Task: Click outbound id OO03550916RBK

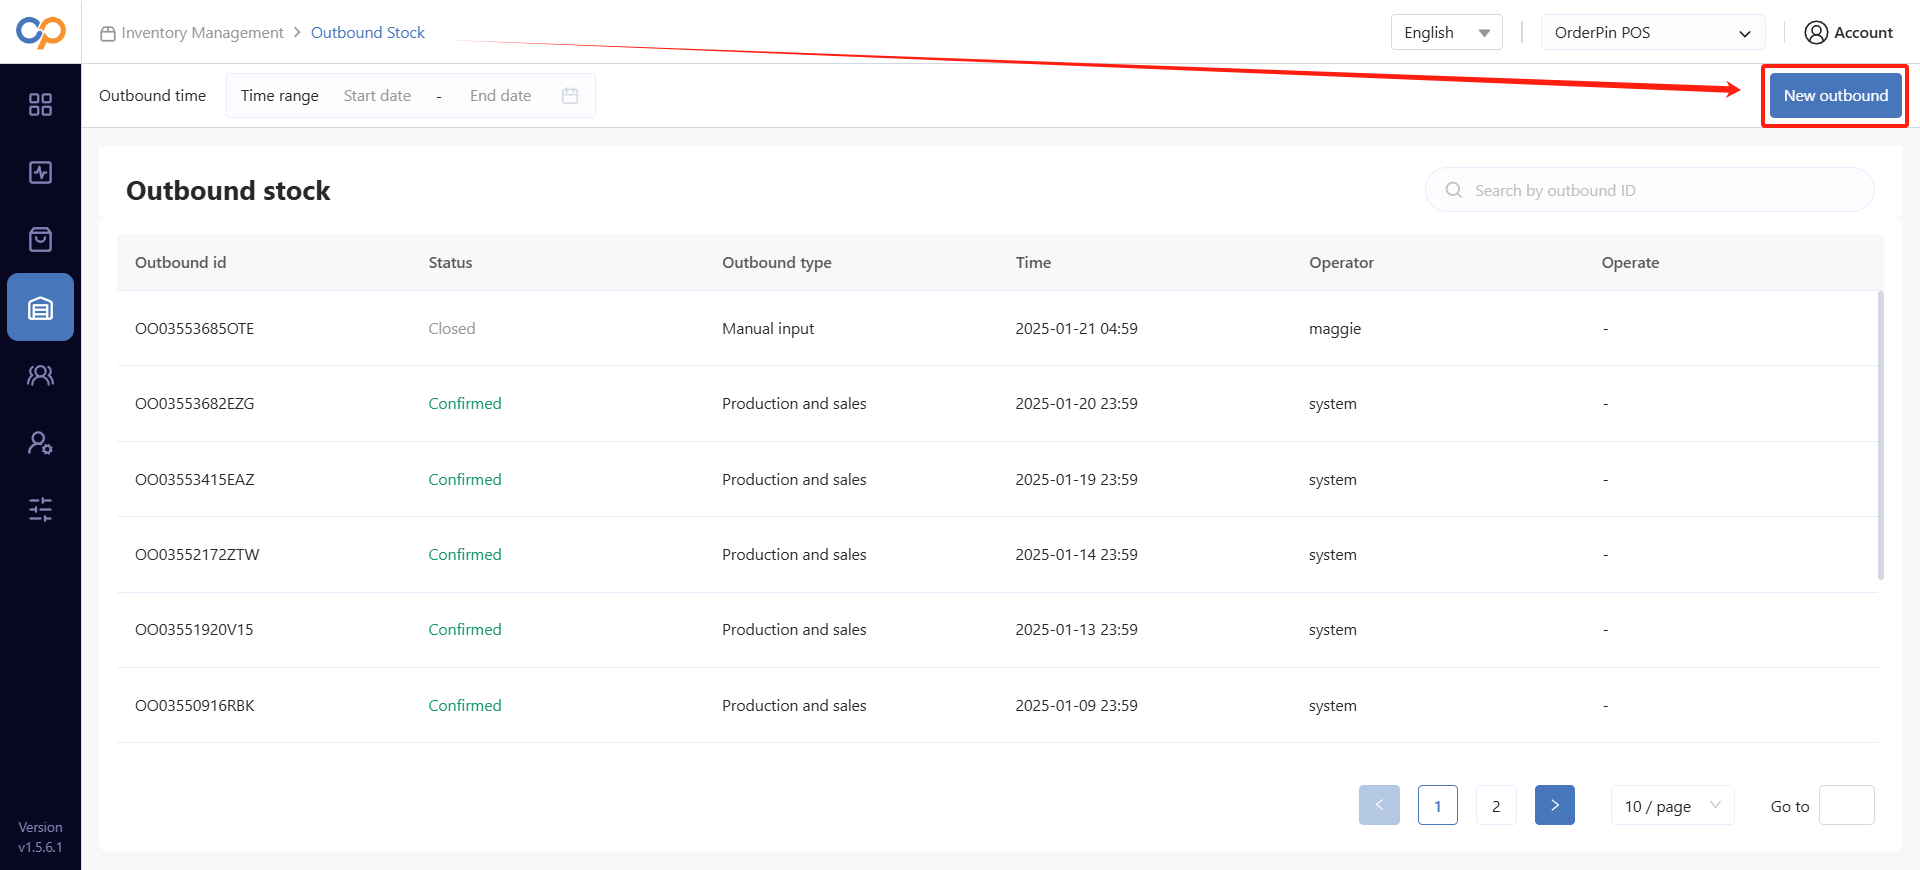Action: point(195,706)
